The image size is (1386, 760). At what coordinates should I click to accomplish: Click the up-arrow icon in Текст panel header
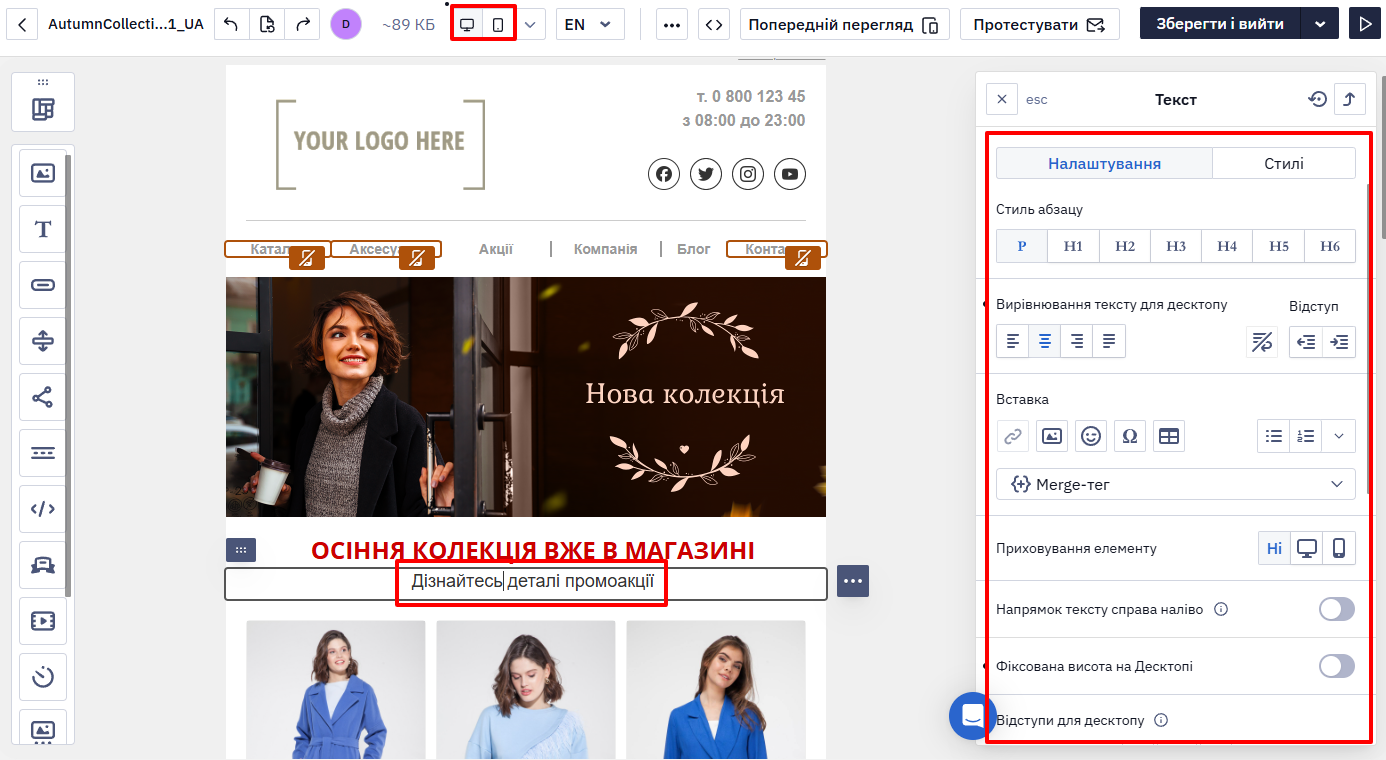click(1350, 99)
